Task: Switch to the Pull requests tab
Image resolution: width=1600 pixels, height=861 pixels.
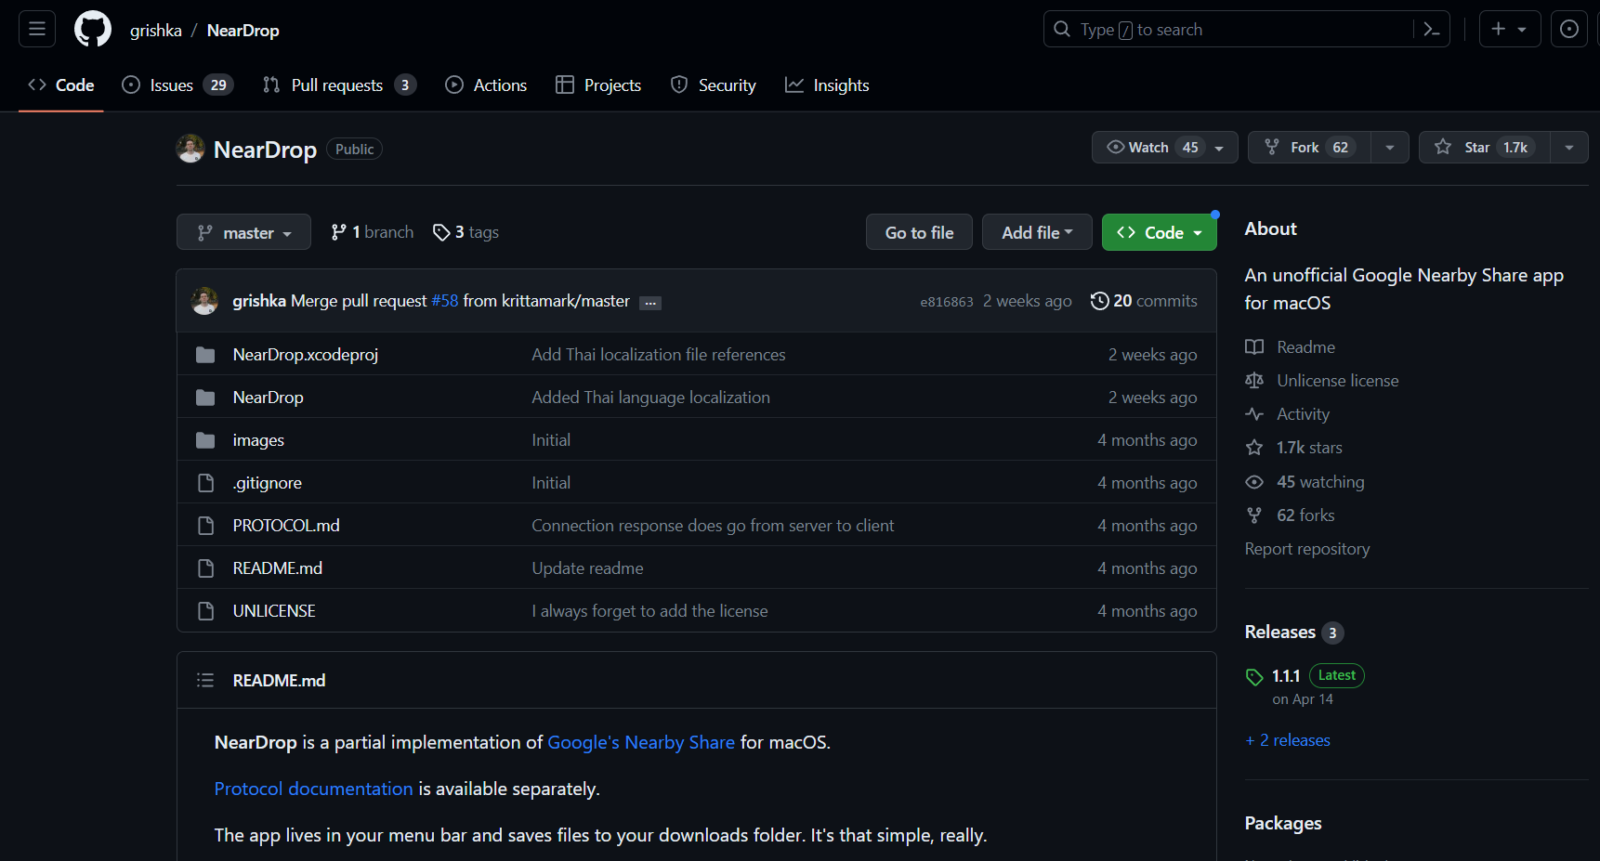Action: [x=337, y=85]
